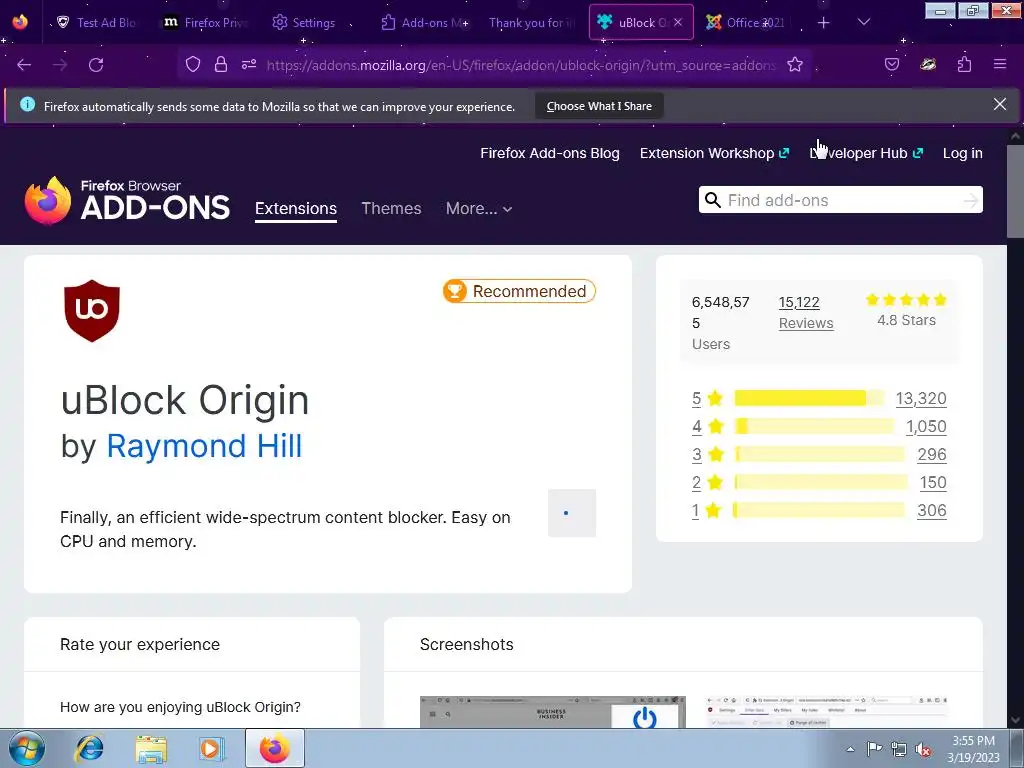Click the 4.8 Stars rating stars
The image size is (1024, 768).
click(906, 300)
